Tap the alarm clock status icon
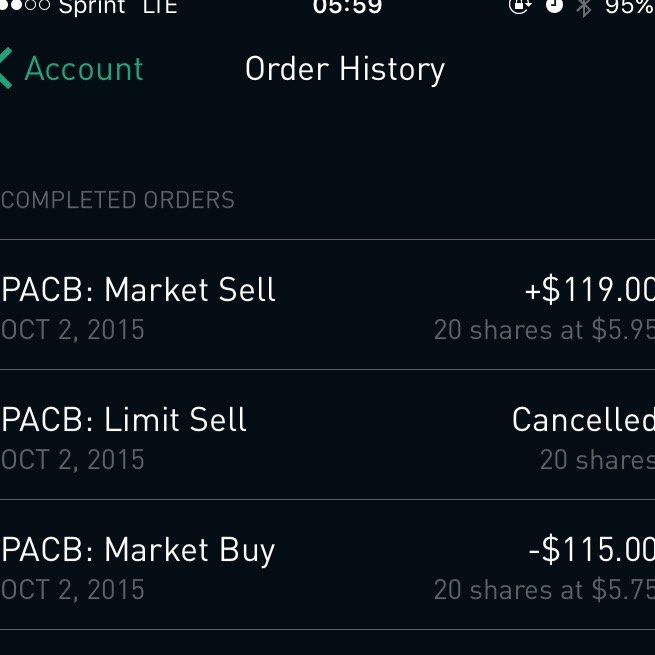 pos(554,6)
